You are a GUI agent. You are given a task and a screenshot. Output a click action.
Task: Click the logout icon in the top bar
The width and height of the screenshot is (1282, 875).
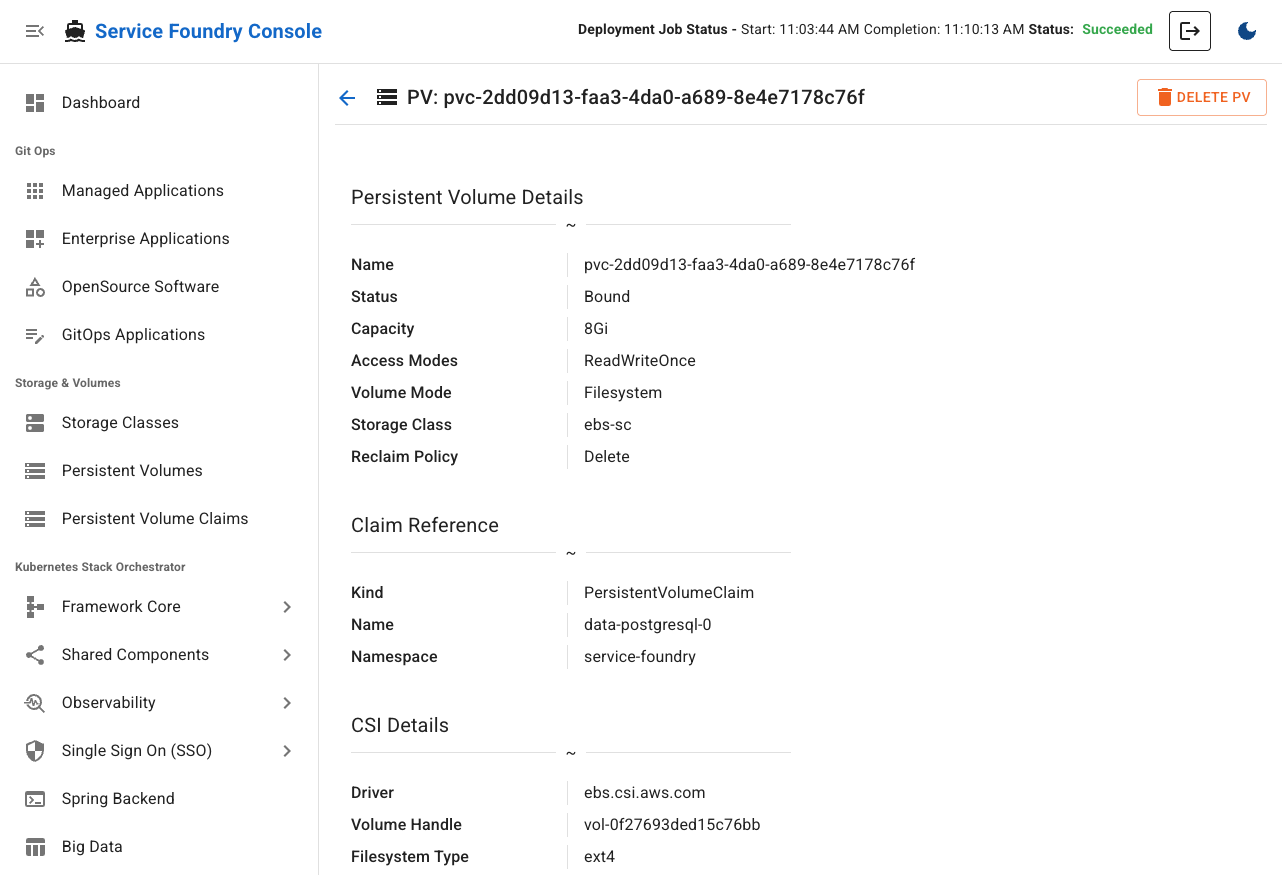point(1189,31)
